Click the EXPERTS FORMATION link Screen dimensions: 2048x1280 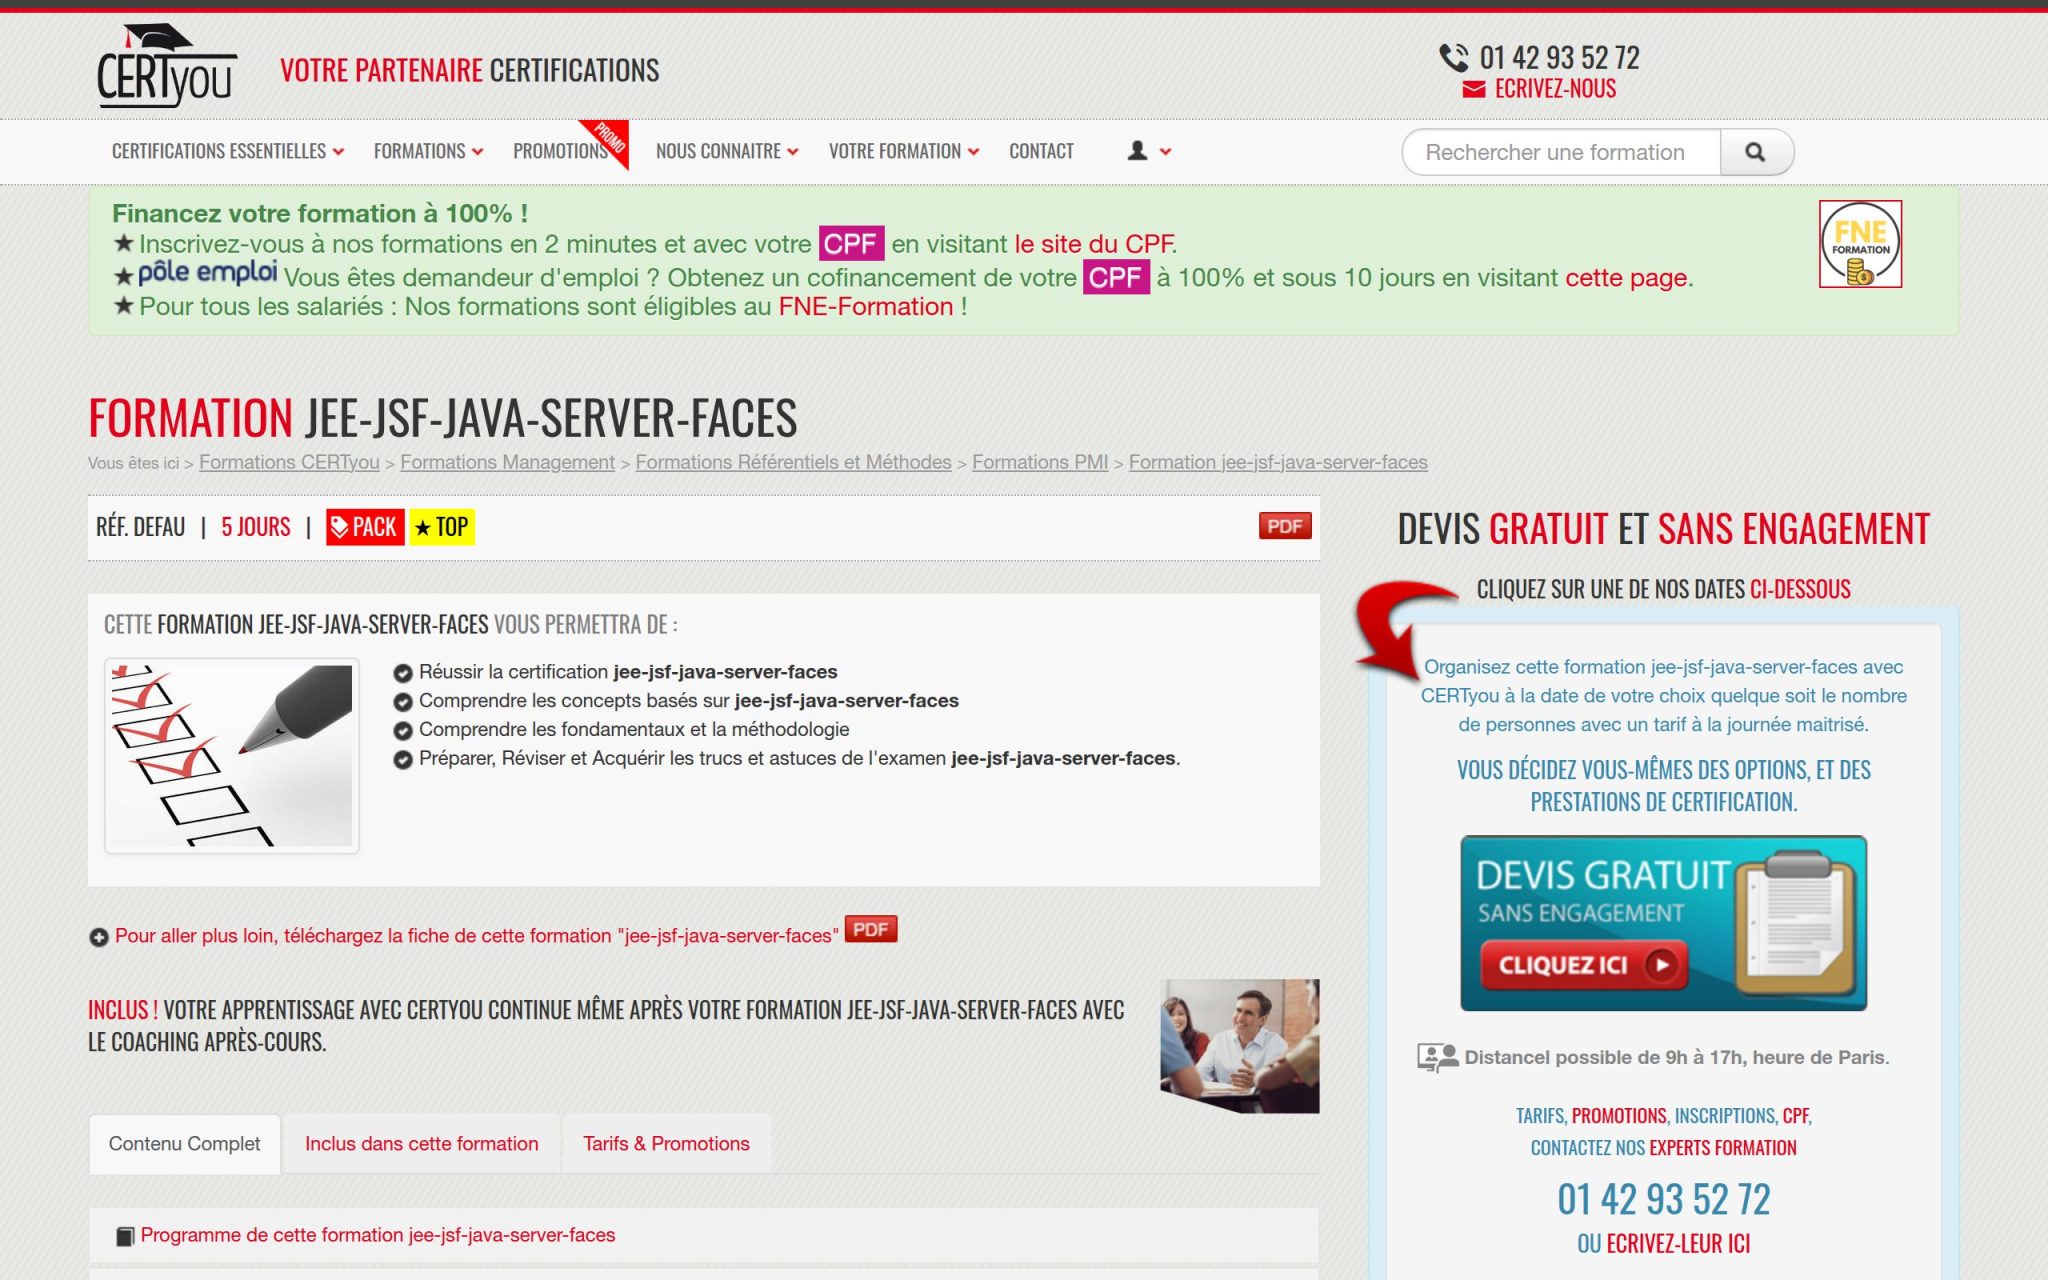[1723, 1148]
